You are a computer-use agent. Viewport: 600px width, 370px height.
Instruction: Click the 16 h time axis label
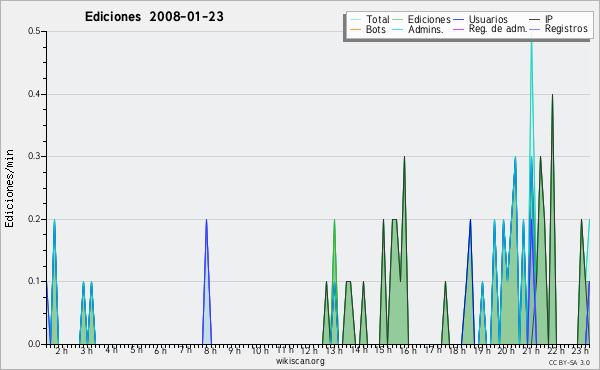point(408,350)
